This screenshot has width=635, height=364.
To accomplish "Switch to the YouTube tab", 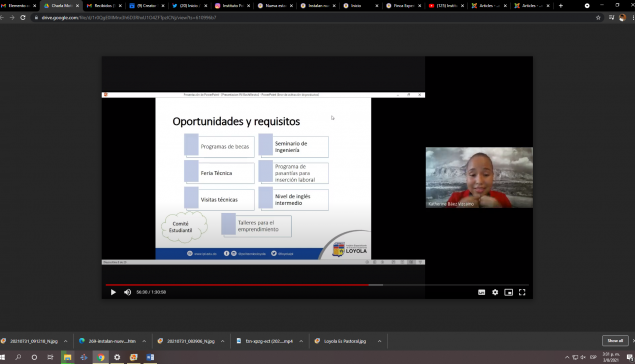I will click(x=446, y=6).
